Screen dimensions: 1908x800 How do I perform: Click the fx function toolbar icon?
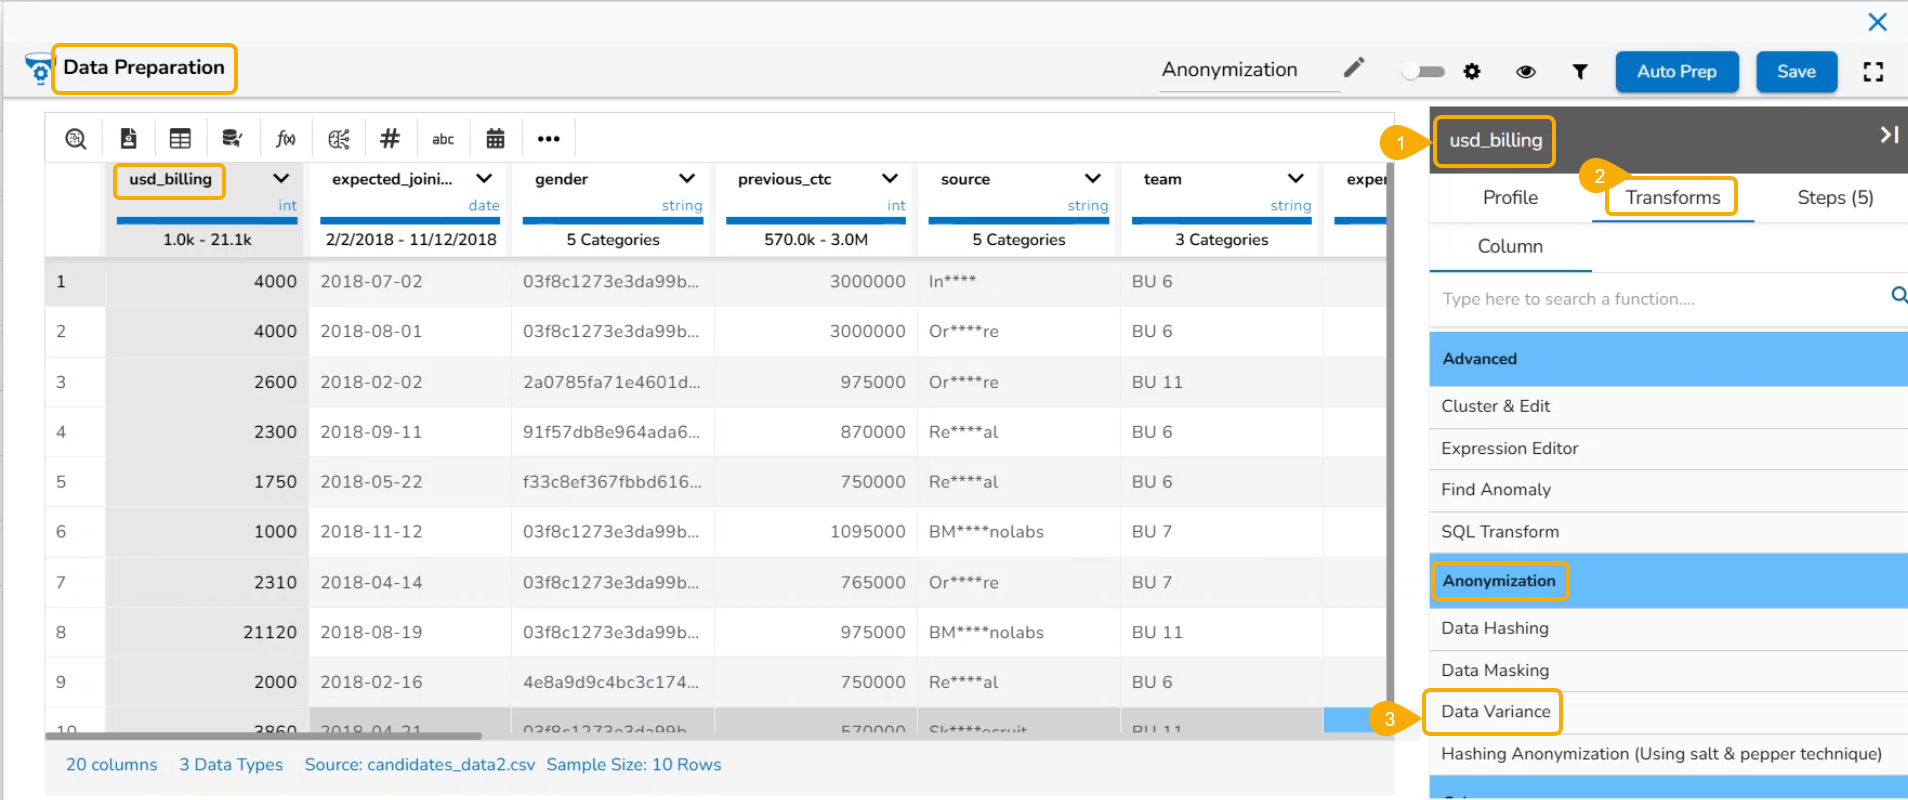(286, 139)
